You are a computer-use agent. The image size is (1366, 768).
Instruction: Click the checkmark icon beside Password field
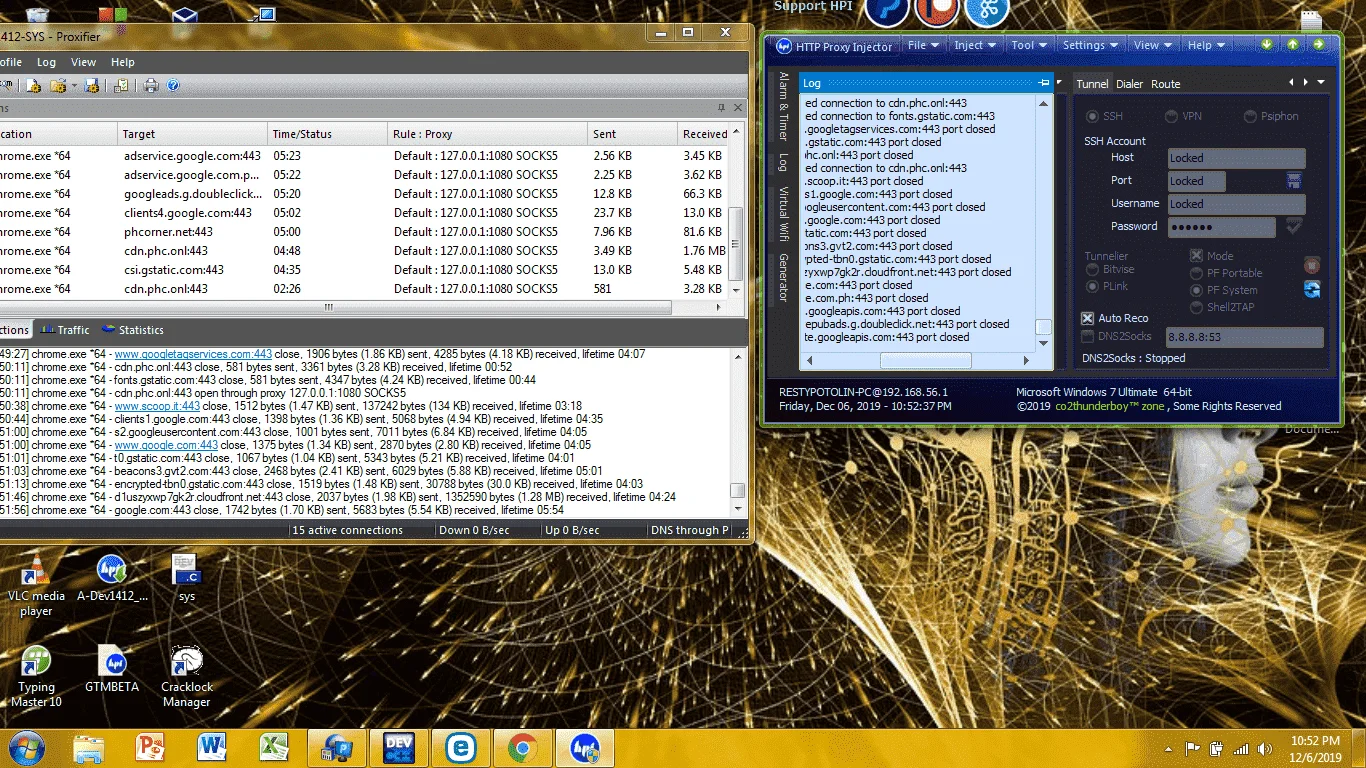click(x=1294, y=227)
